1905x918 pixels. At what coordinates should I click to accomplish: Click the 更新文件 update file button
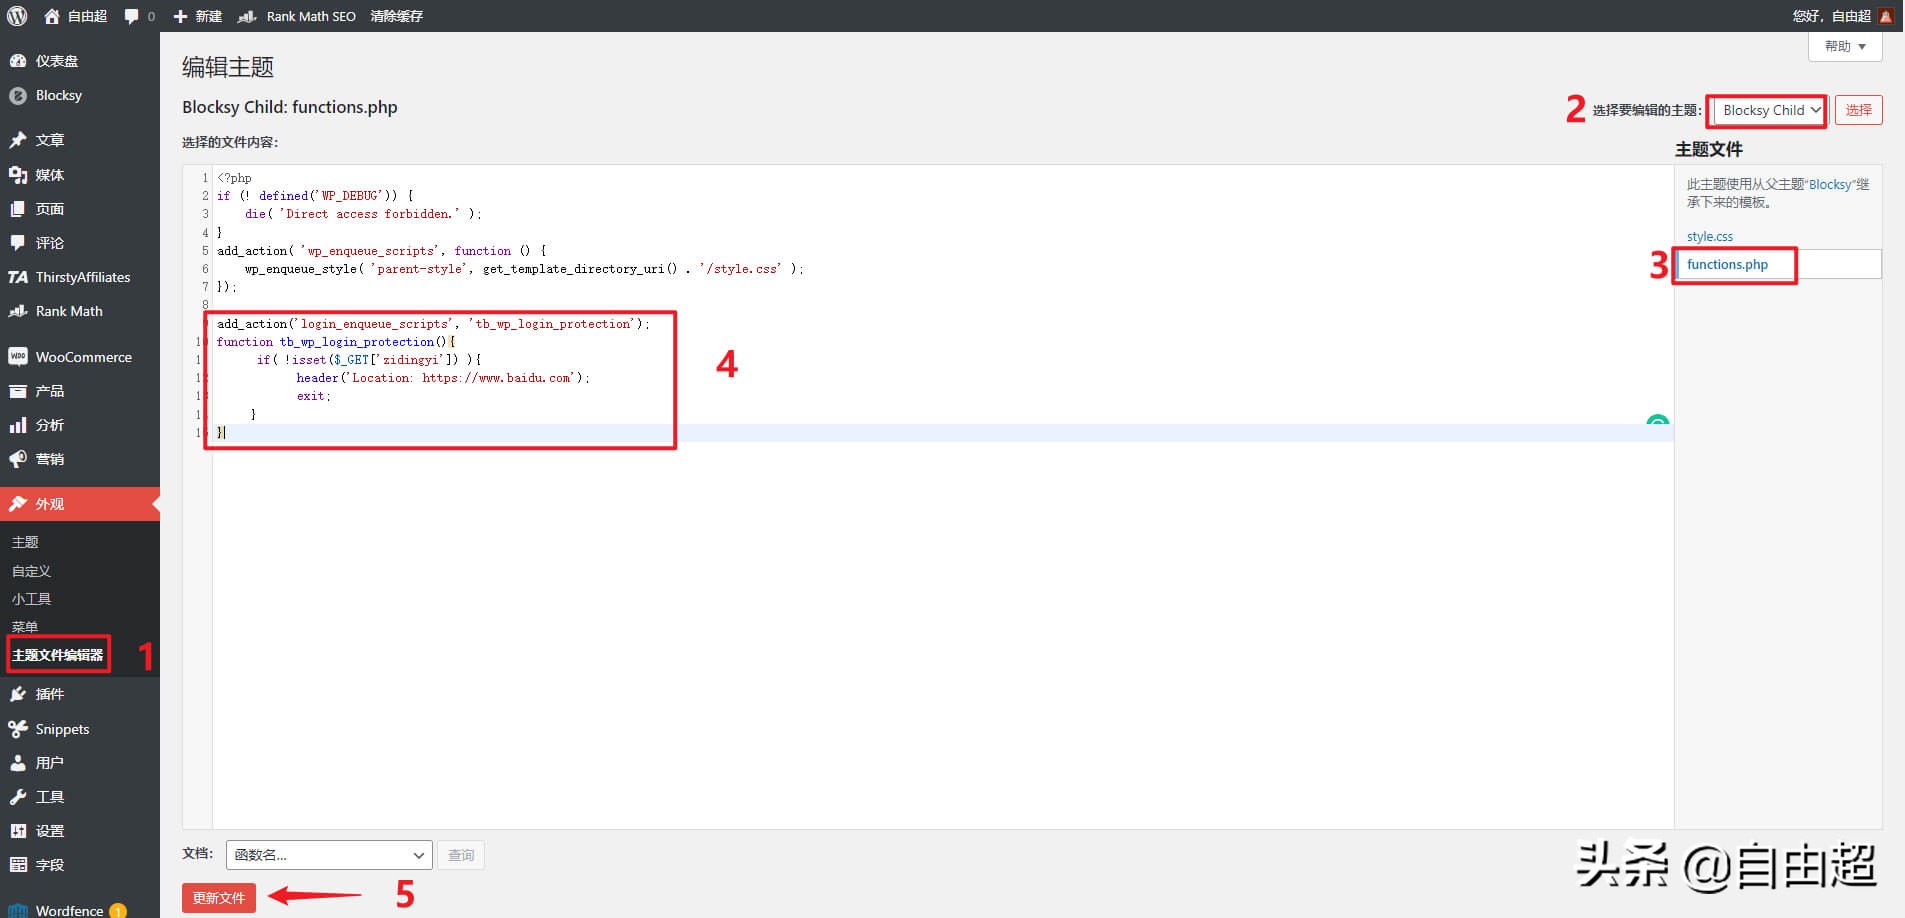point(219,898)
